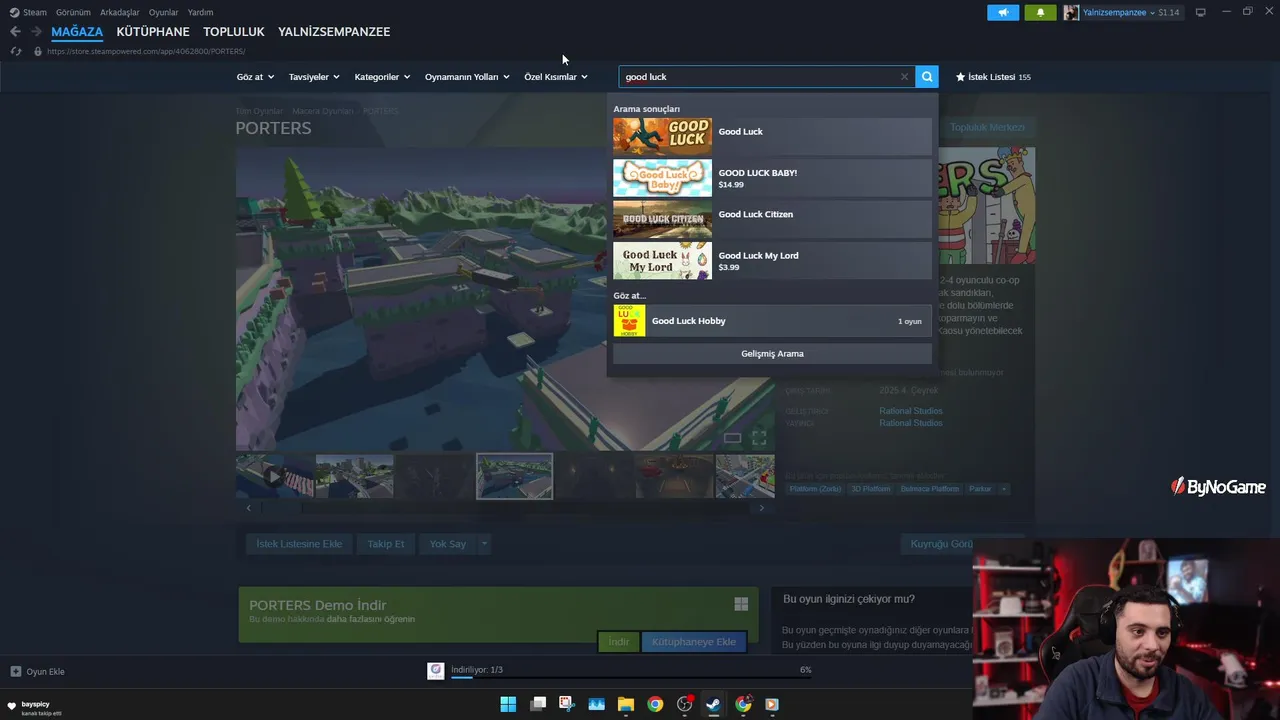Screen dimensions: 1280x720
Task: Open the 3D Platform tag
Action: (870, 489)
